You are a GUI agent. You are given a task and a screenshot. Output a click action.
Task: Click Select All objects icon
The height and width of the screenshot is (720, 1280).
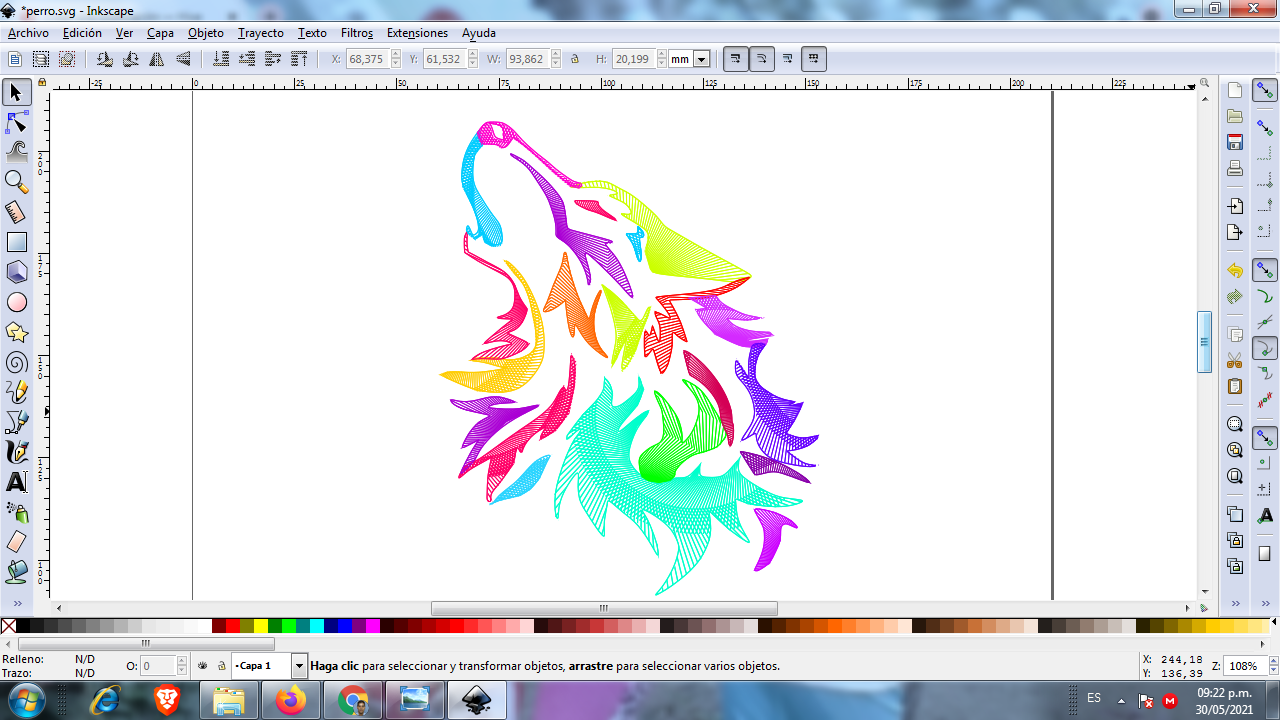click(x=15, y=59)
